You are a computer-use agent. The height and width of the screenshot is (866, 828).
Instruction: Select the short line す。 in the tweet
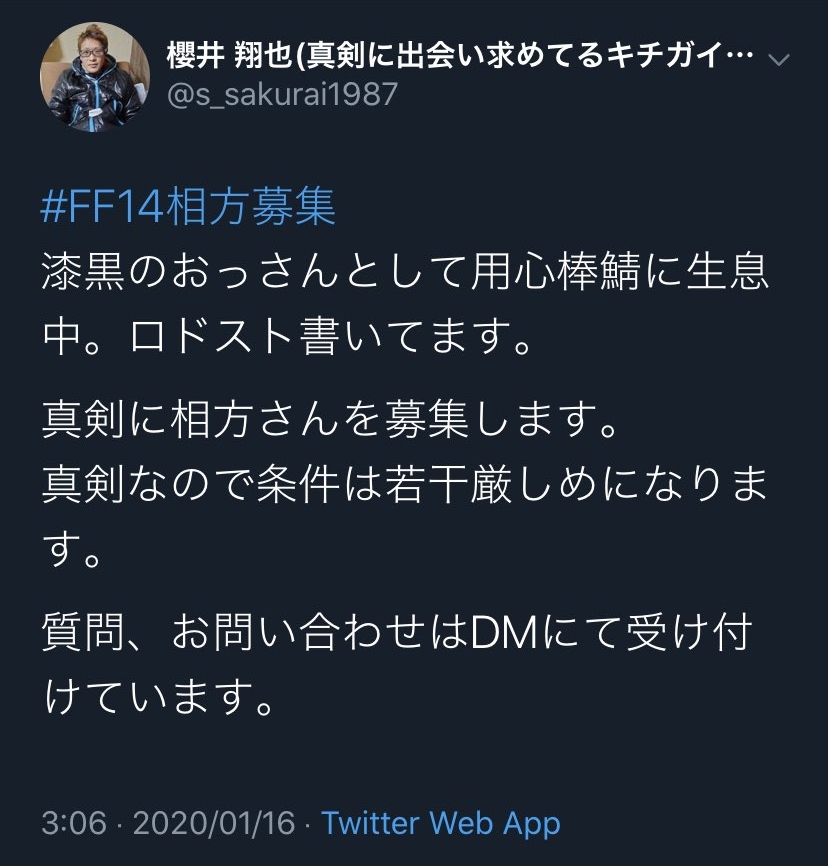click(x=72, y=548)
